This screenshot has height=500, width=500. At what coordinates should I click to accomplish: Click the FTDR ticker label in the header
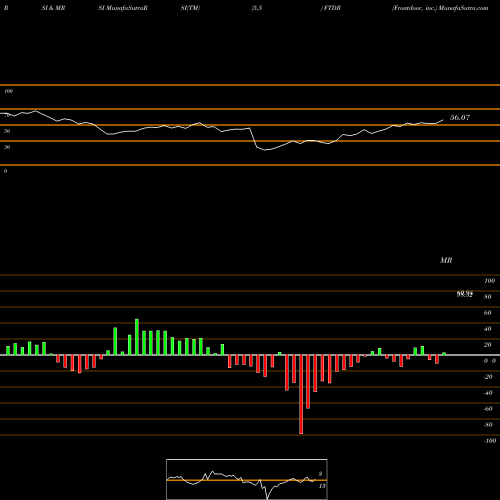(x=331, y=8)
